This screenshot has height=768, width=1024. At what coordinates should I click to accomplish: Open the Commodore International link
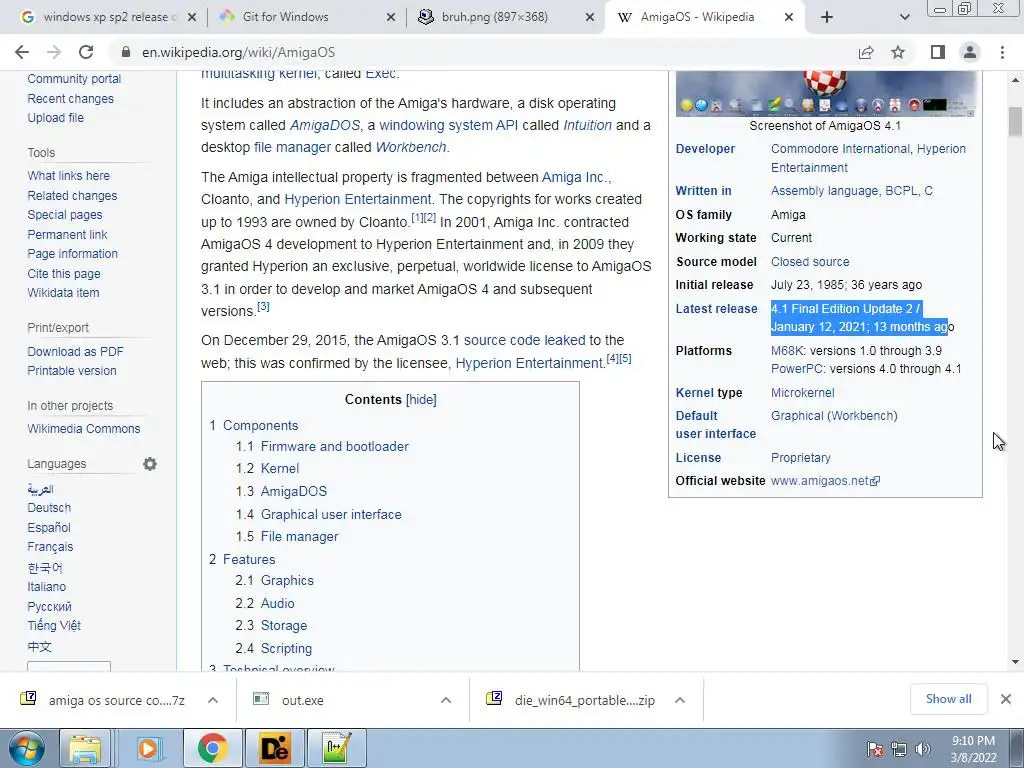pos(840,149)
